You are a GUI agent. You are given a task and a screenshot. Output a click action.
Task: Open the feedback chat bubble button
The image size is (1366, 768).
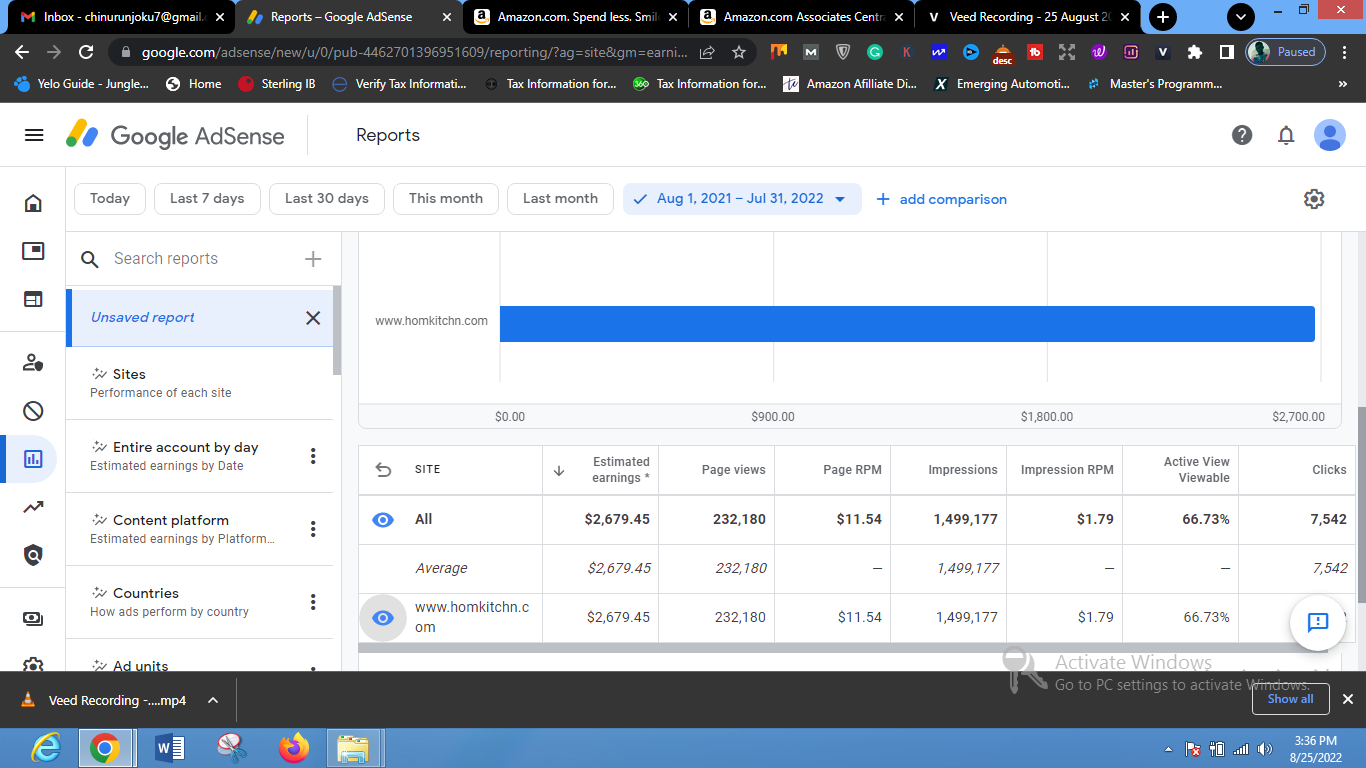[1317, 623]
